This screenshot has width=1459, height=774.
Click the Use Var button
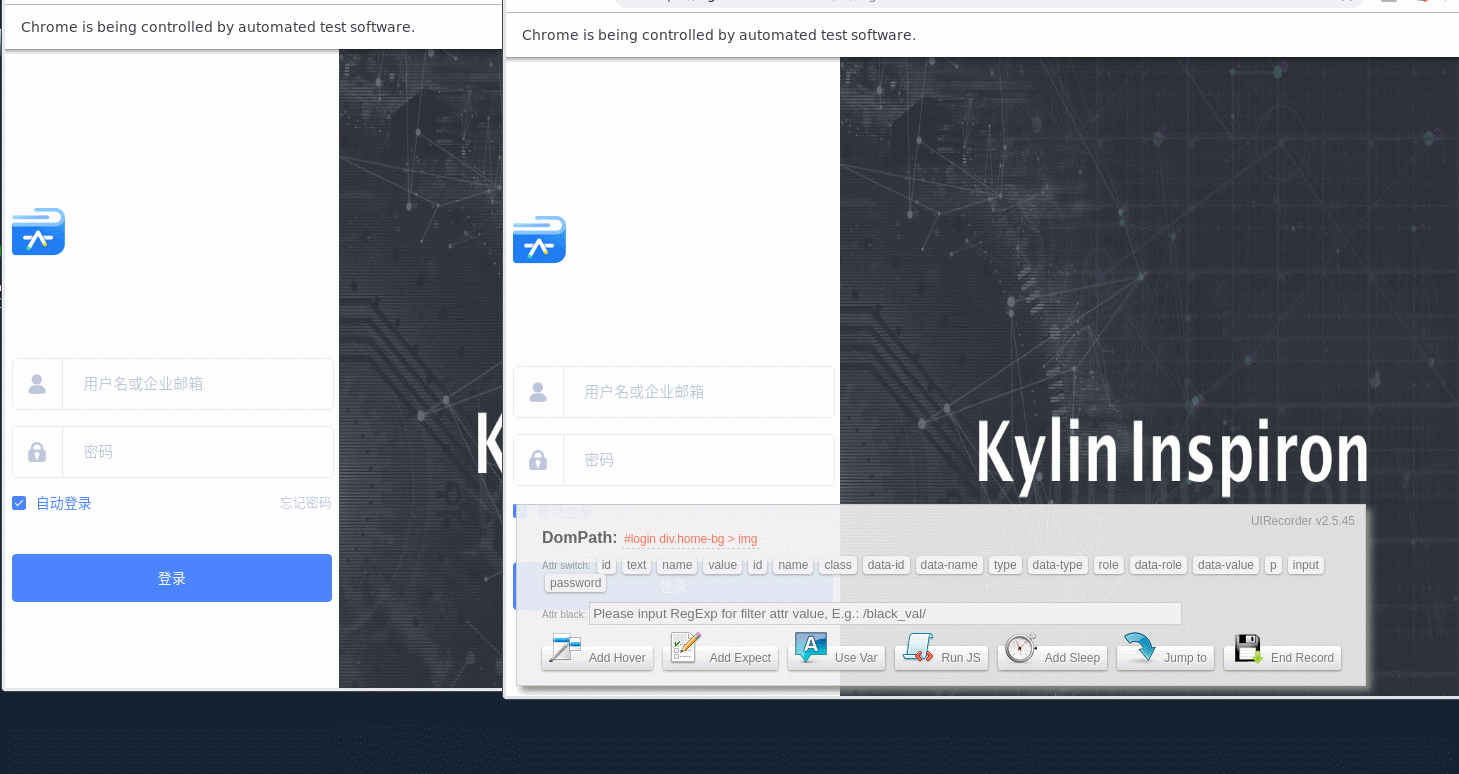pyautogui.click(x=836, y=652)
